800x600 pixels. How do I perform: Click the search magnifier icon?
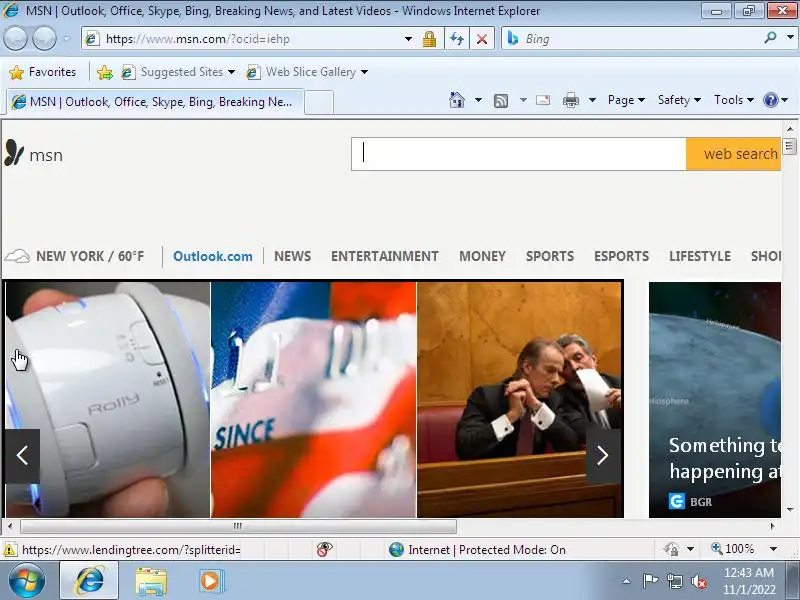pos(770,38)
